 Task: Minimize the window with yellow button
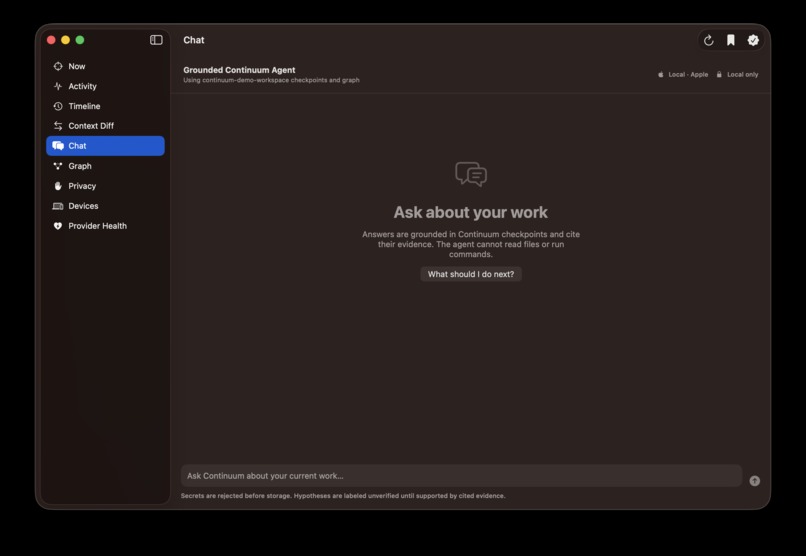tap(65, 40)
